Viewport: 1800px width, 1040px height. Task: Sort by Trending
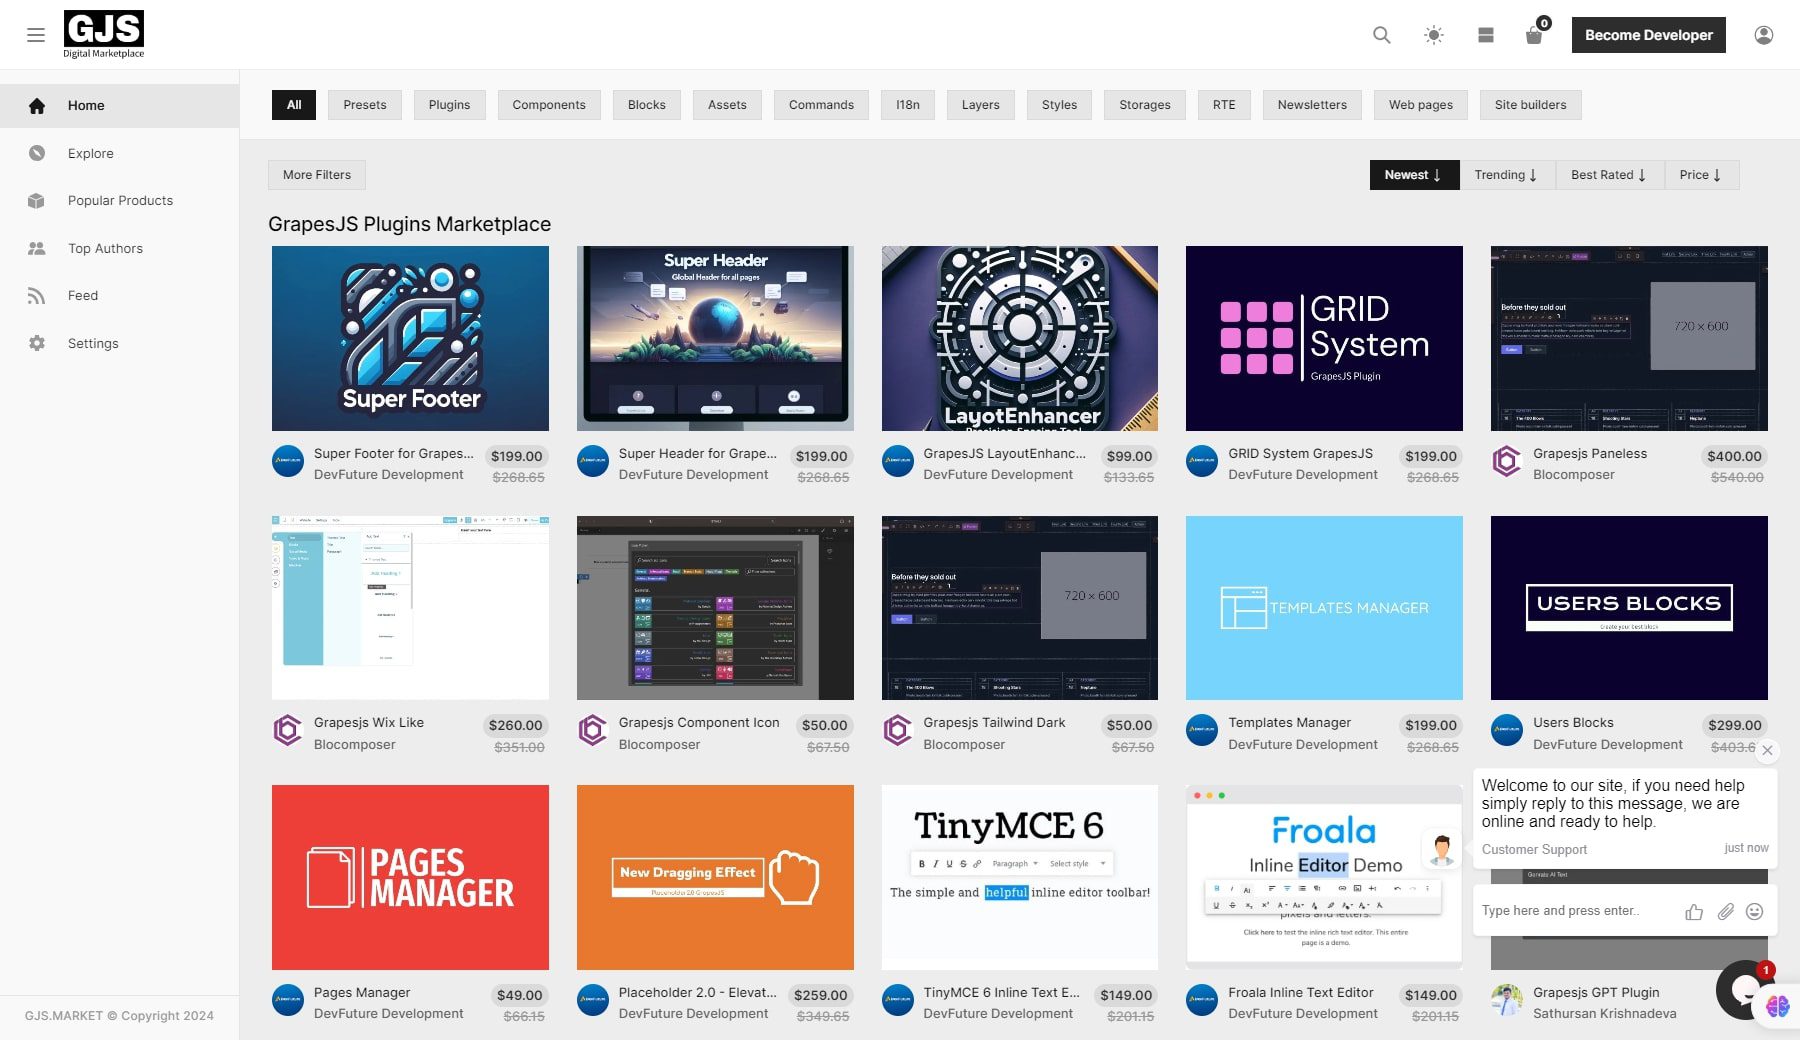tap(1505, 175)
